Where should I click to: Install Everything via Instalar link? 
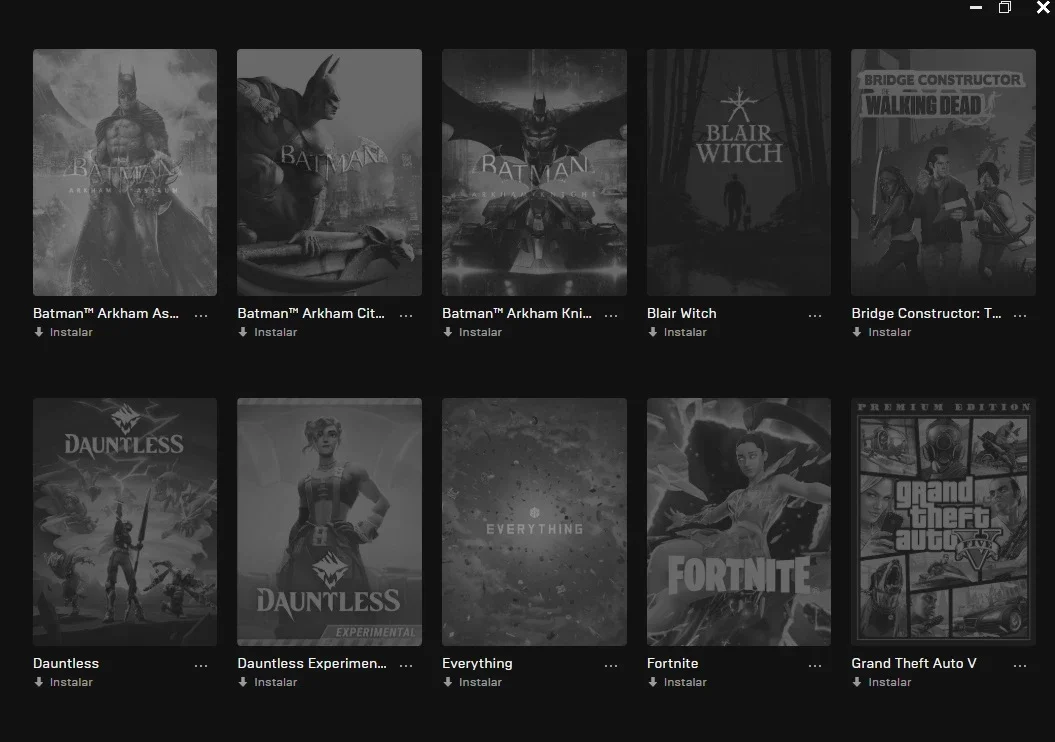click(x=472, y=682)
